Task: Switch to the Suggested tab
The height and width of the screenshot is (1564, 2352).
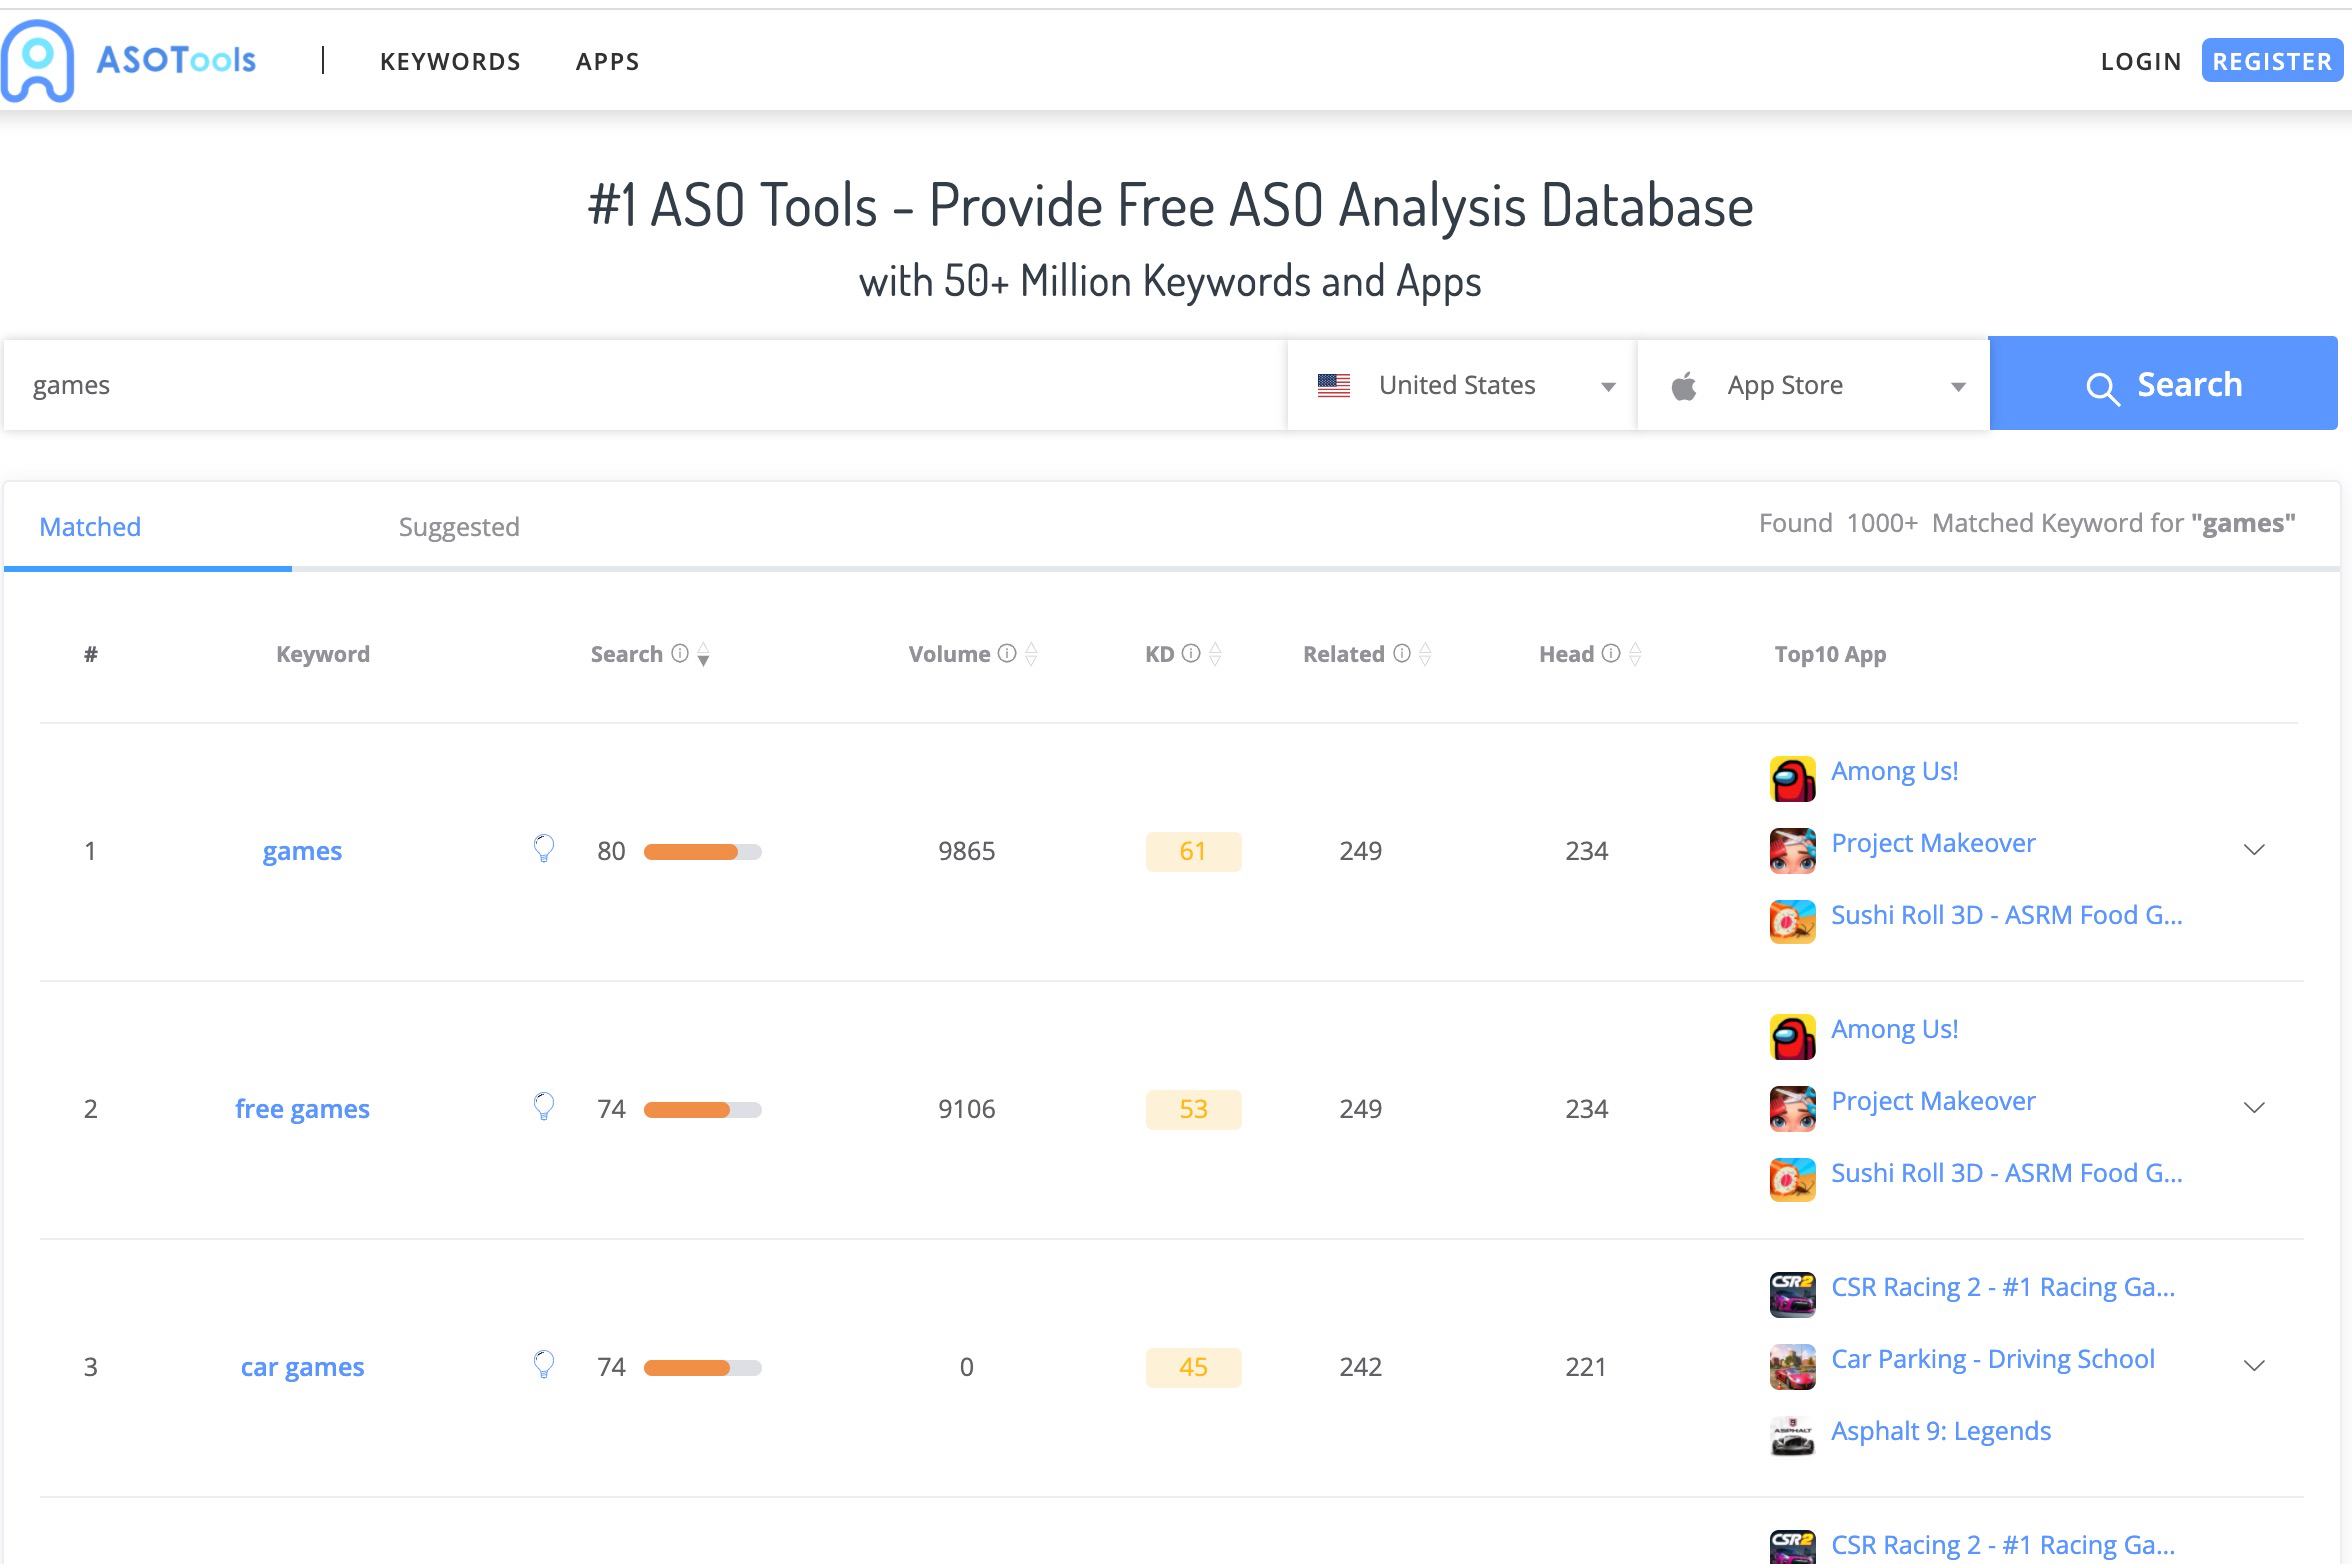Action: 459,527
